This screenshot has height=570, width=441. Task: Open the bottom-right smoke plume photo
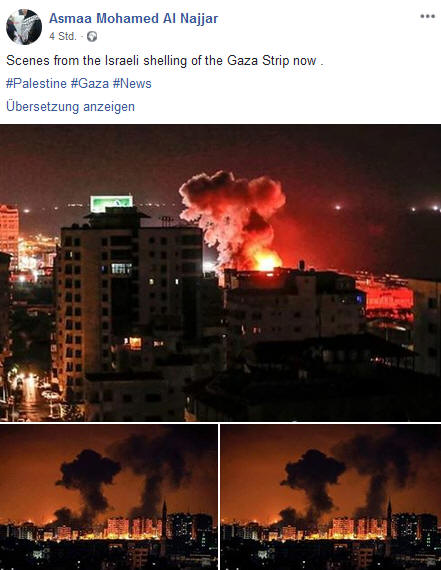pyautogui.click(x=331, y=497)
